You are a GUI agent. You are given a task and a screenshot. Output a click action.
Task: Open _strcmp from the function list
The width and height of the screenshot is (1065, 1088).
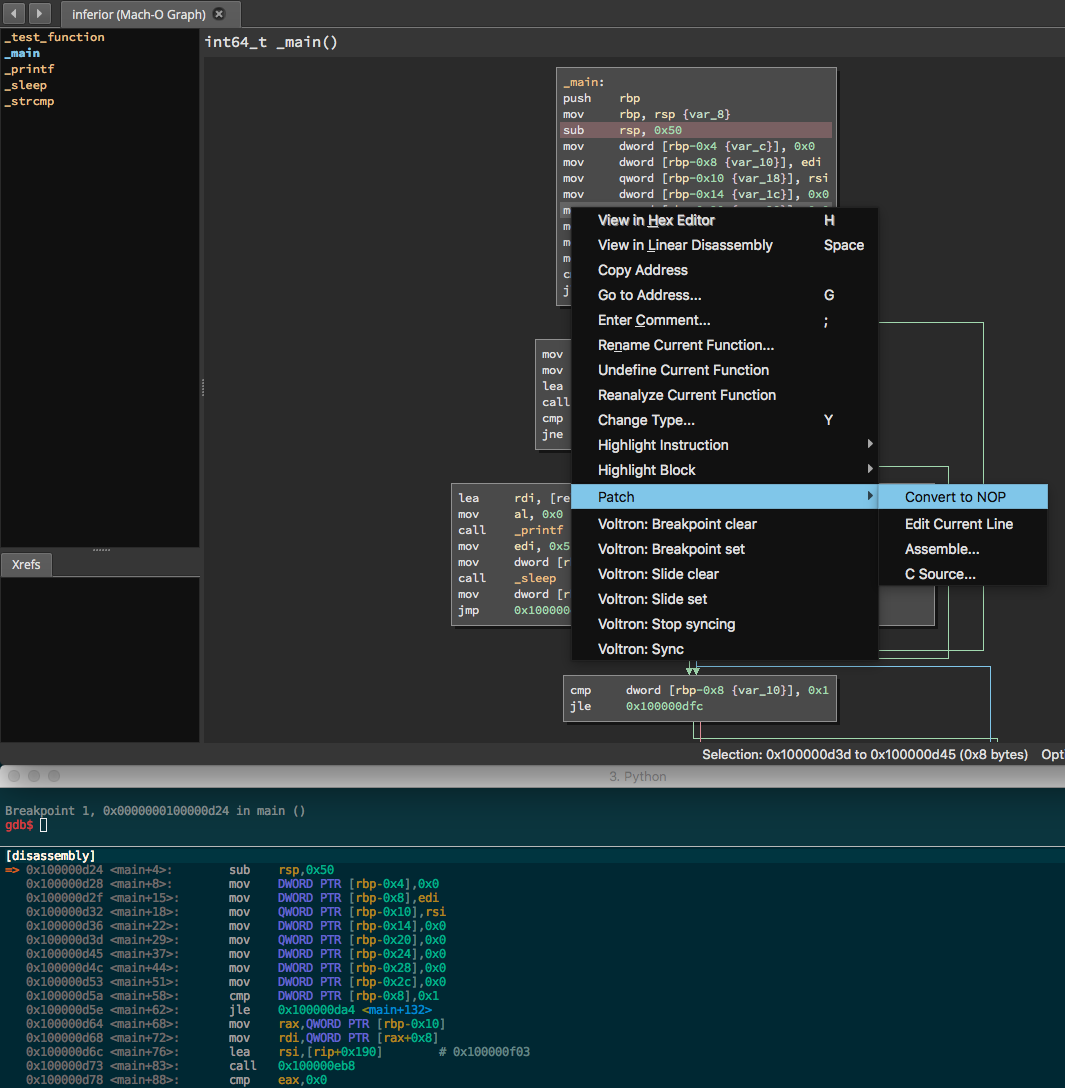29,101
